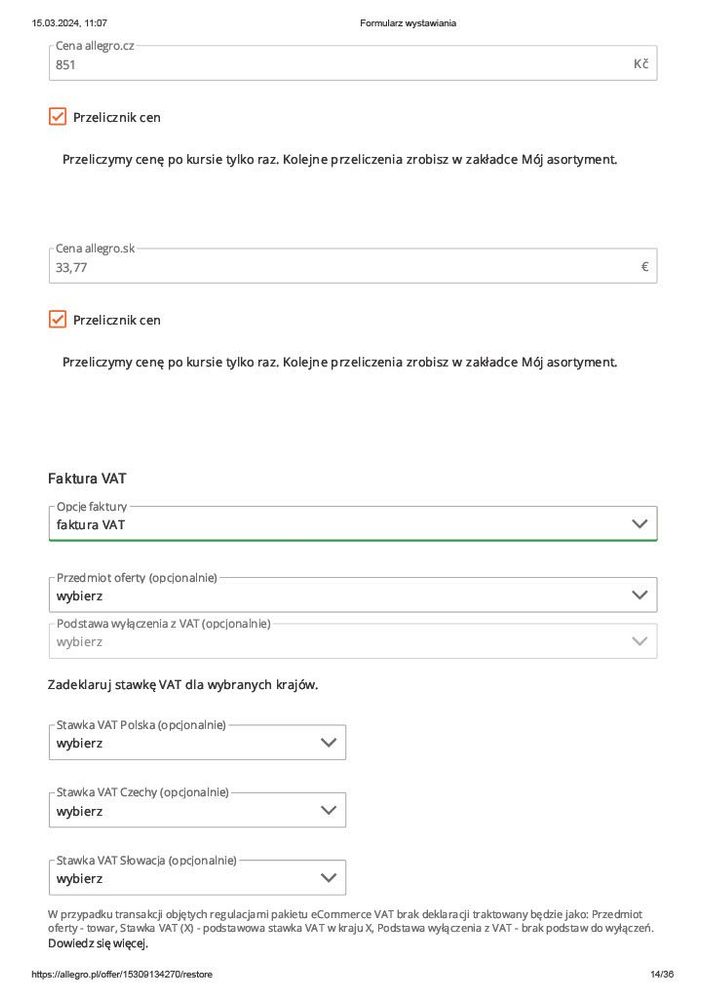Click chevron arrow of Stawka VAT Słowacja

pyautogui.click(x=328, y=878)
